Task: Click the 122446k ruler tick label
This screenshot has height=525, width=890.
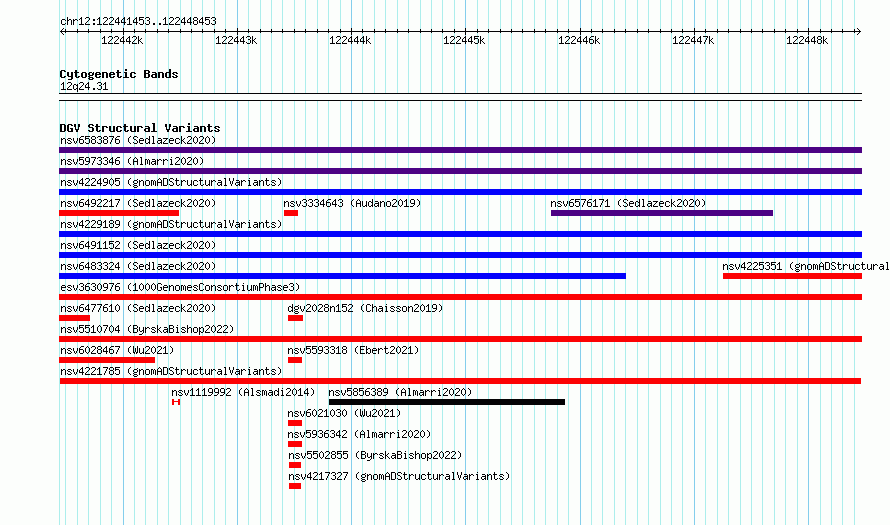Action: (x=579, y=40)
